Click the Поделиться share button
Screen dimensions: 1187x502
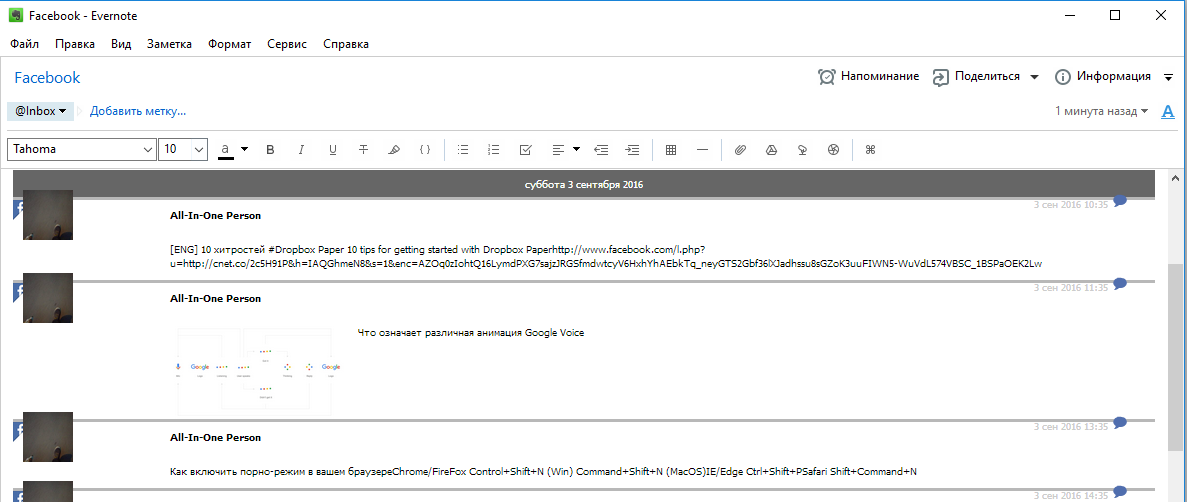975,76
